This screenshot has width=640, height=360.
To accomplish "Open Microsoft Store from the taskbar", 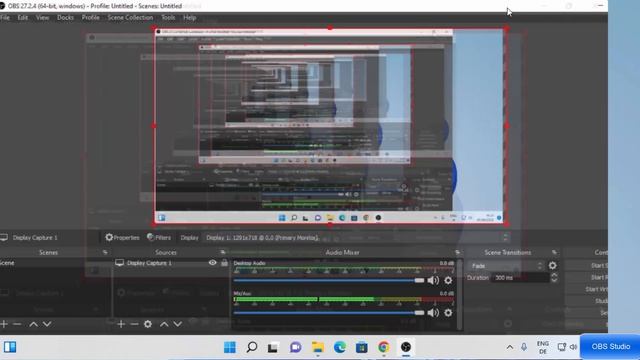I will pos(362,347).
